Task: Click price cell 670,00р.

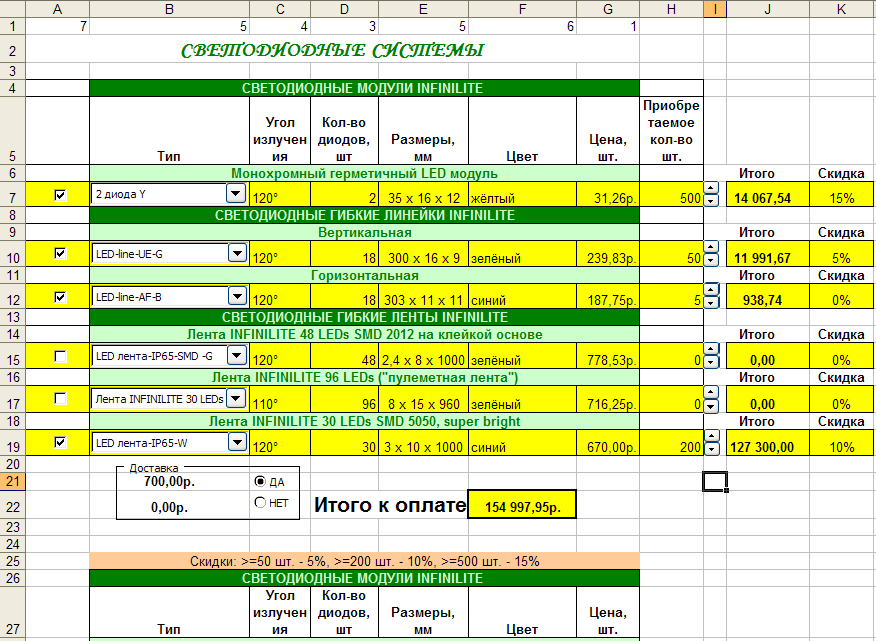Action: point(608,443)
